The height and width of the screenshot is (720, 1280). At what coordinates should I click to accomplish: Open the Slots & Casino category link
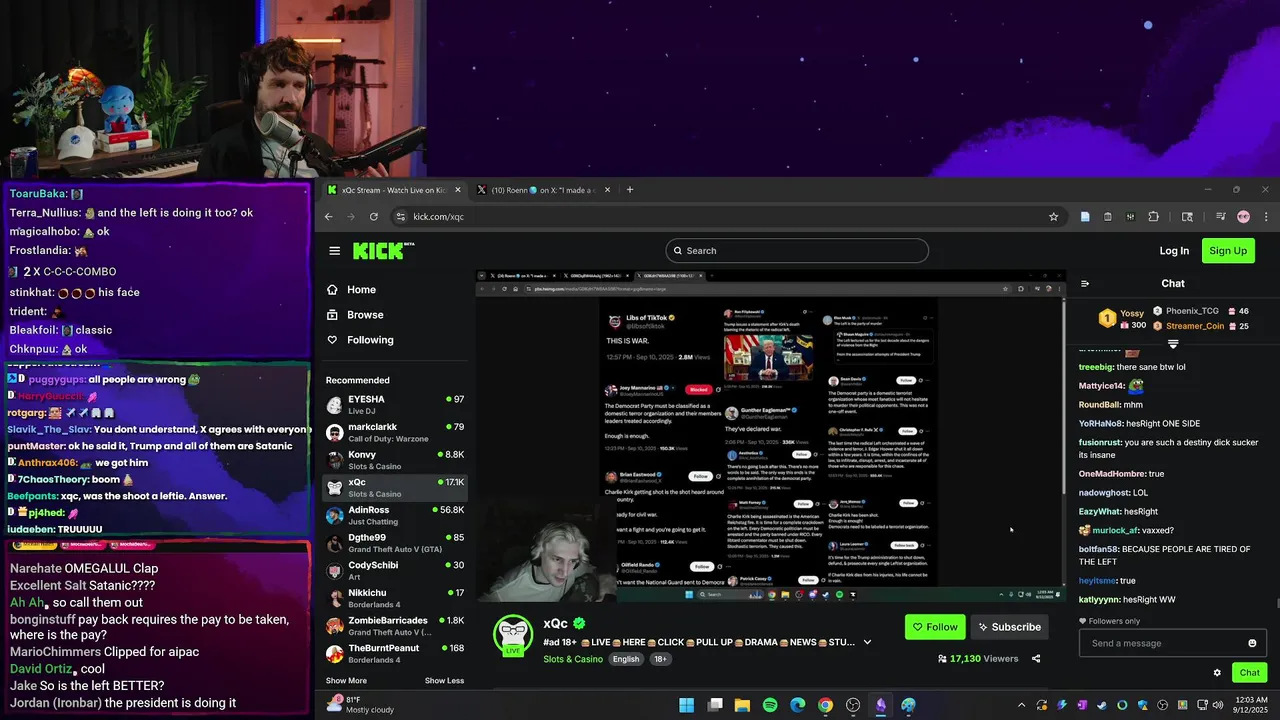coord(574,659)
